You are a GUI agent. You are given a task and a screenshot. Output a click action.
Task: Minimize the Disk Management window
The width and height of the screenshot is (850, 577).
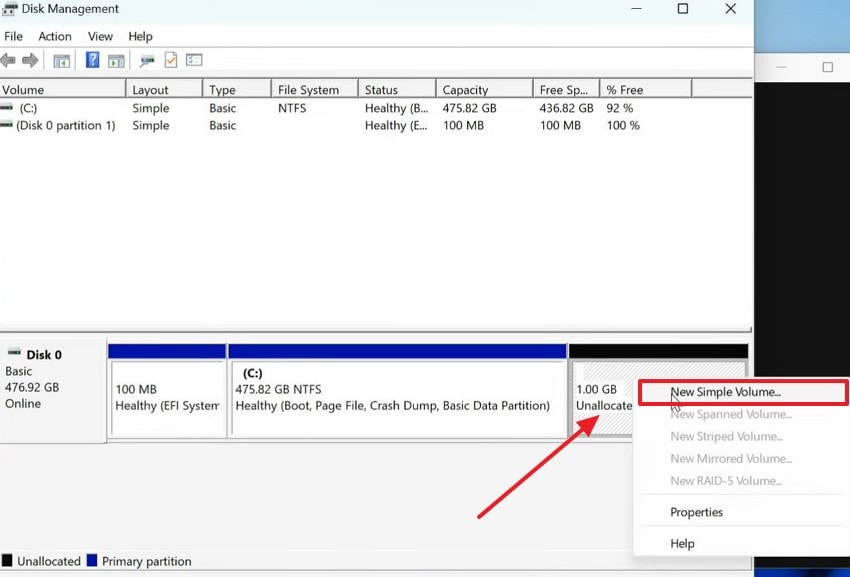pyautogui.click(x=636, y=9)
